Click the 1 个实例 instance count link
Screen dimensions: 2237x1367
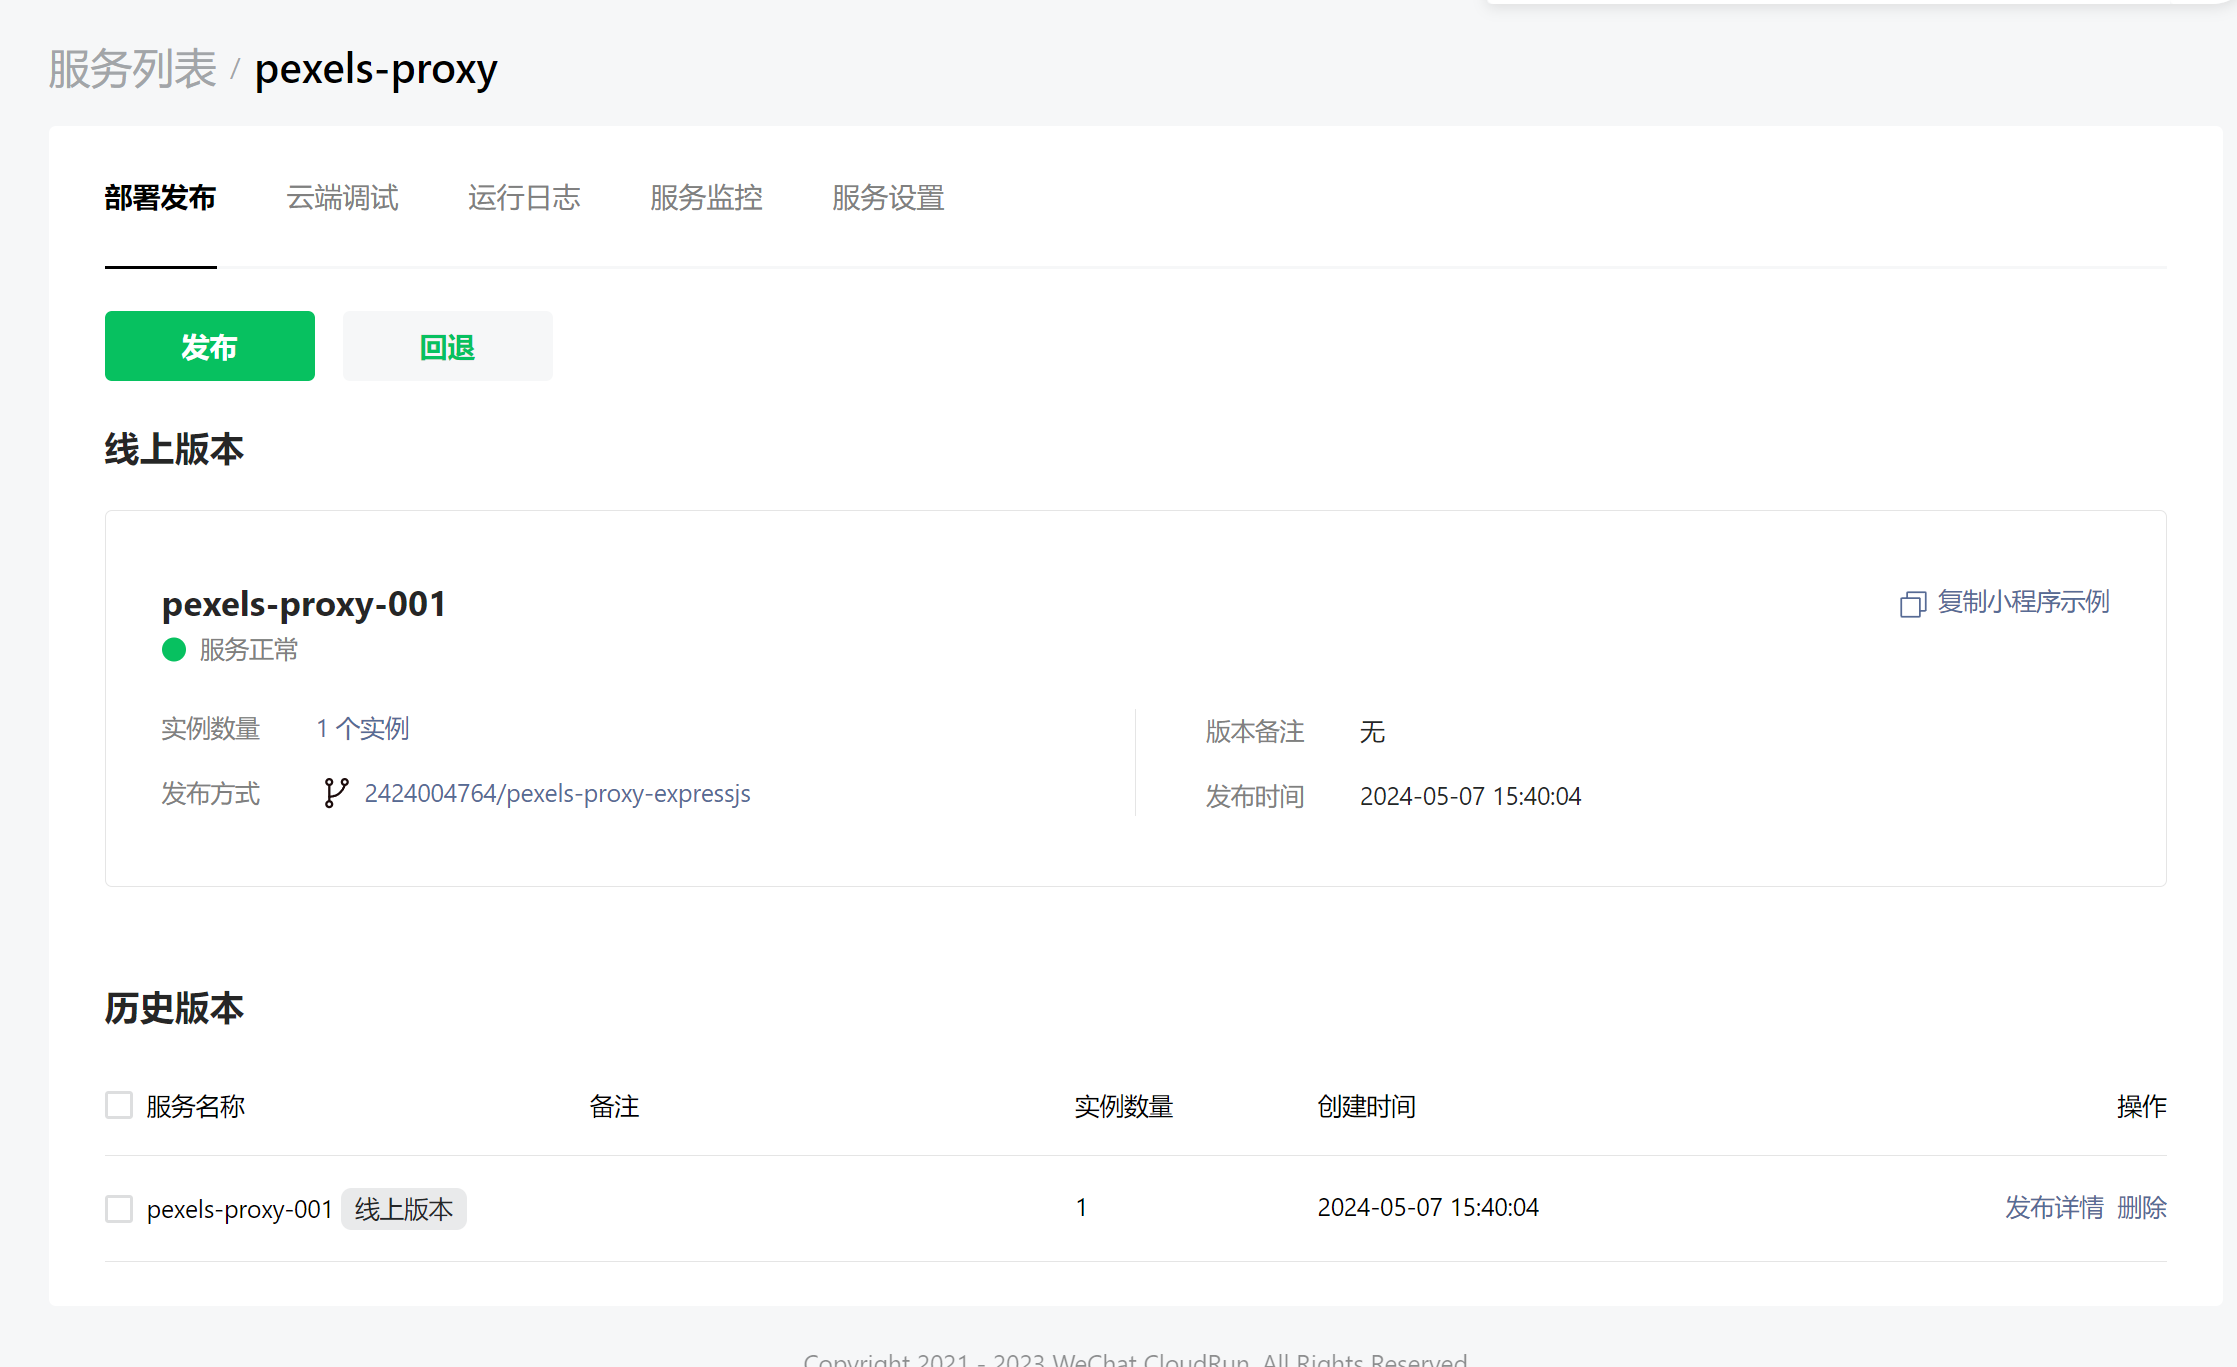363,728
